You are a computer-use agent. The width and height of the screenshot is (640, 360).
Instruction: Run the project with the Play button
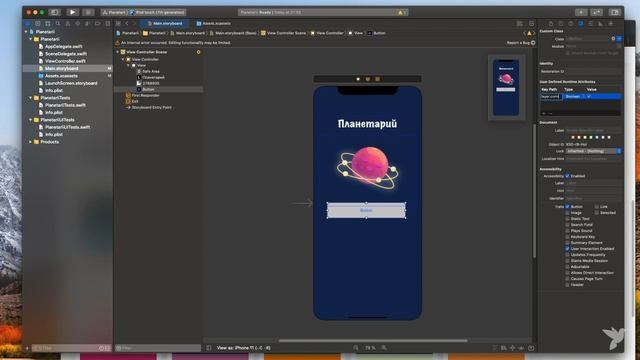(x=72, y=12)
